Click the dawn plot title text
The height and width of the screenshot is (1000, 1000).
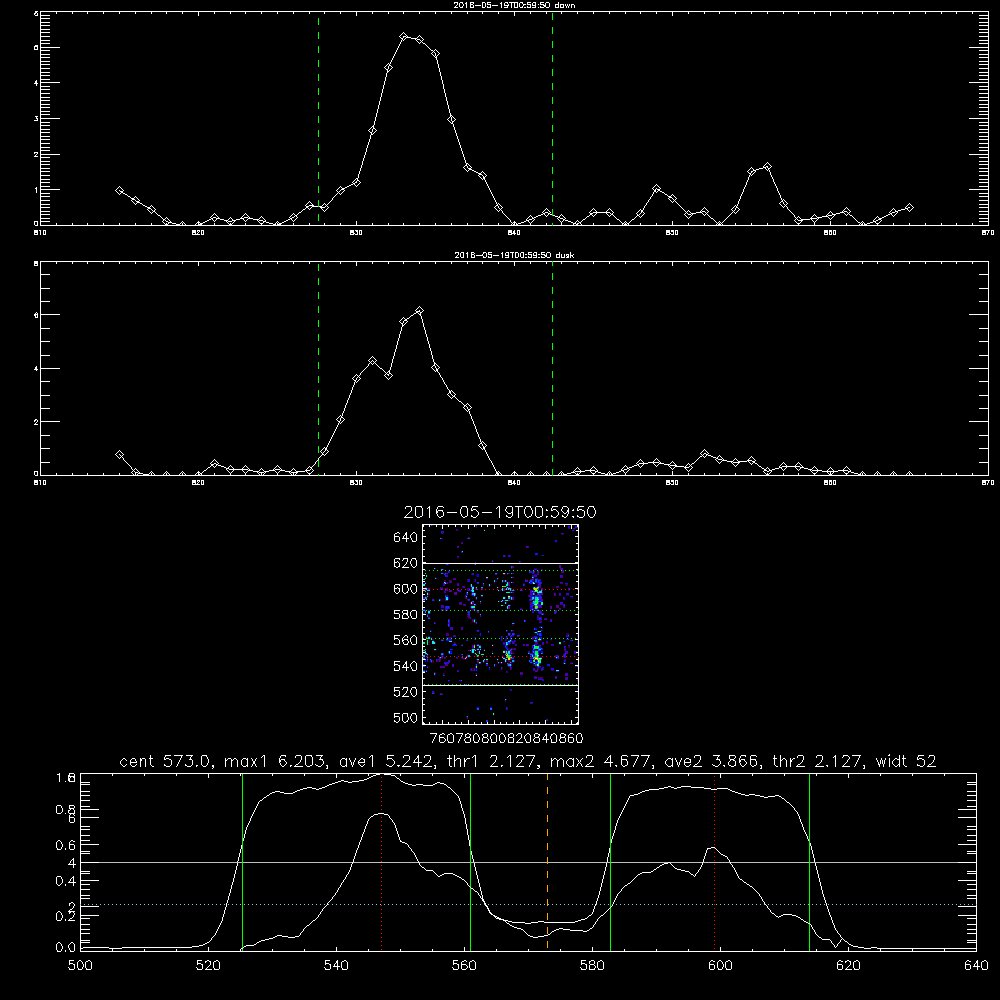[x=514, y=5]
